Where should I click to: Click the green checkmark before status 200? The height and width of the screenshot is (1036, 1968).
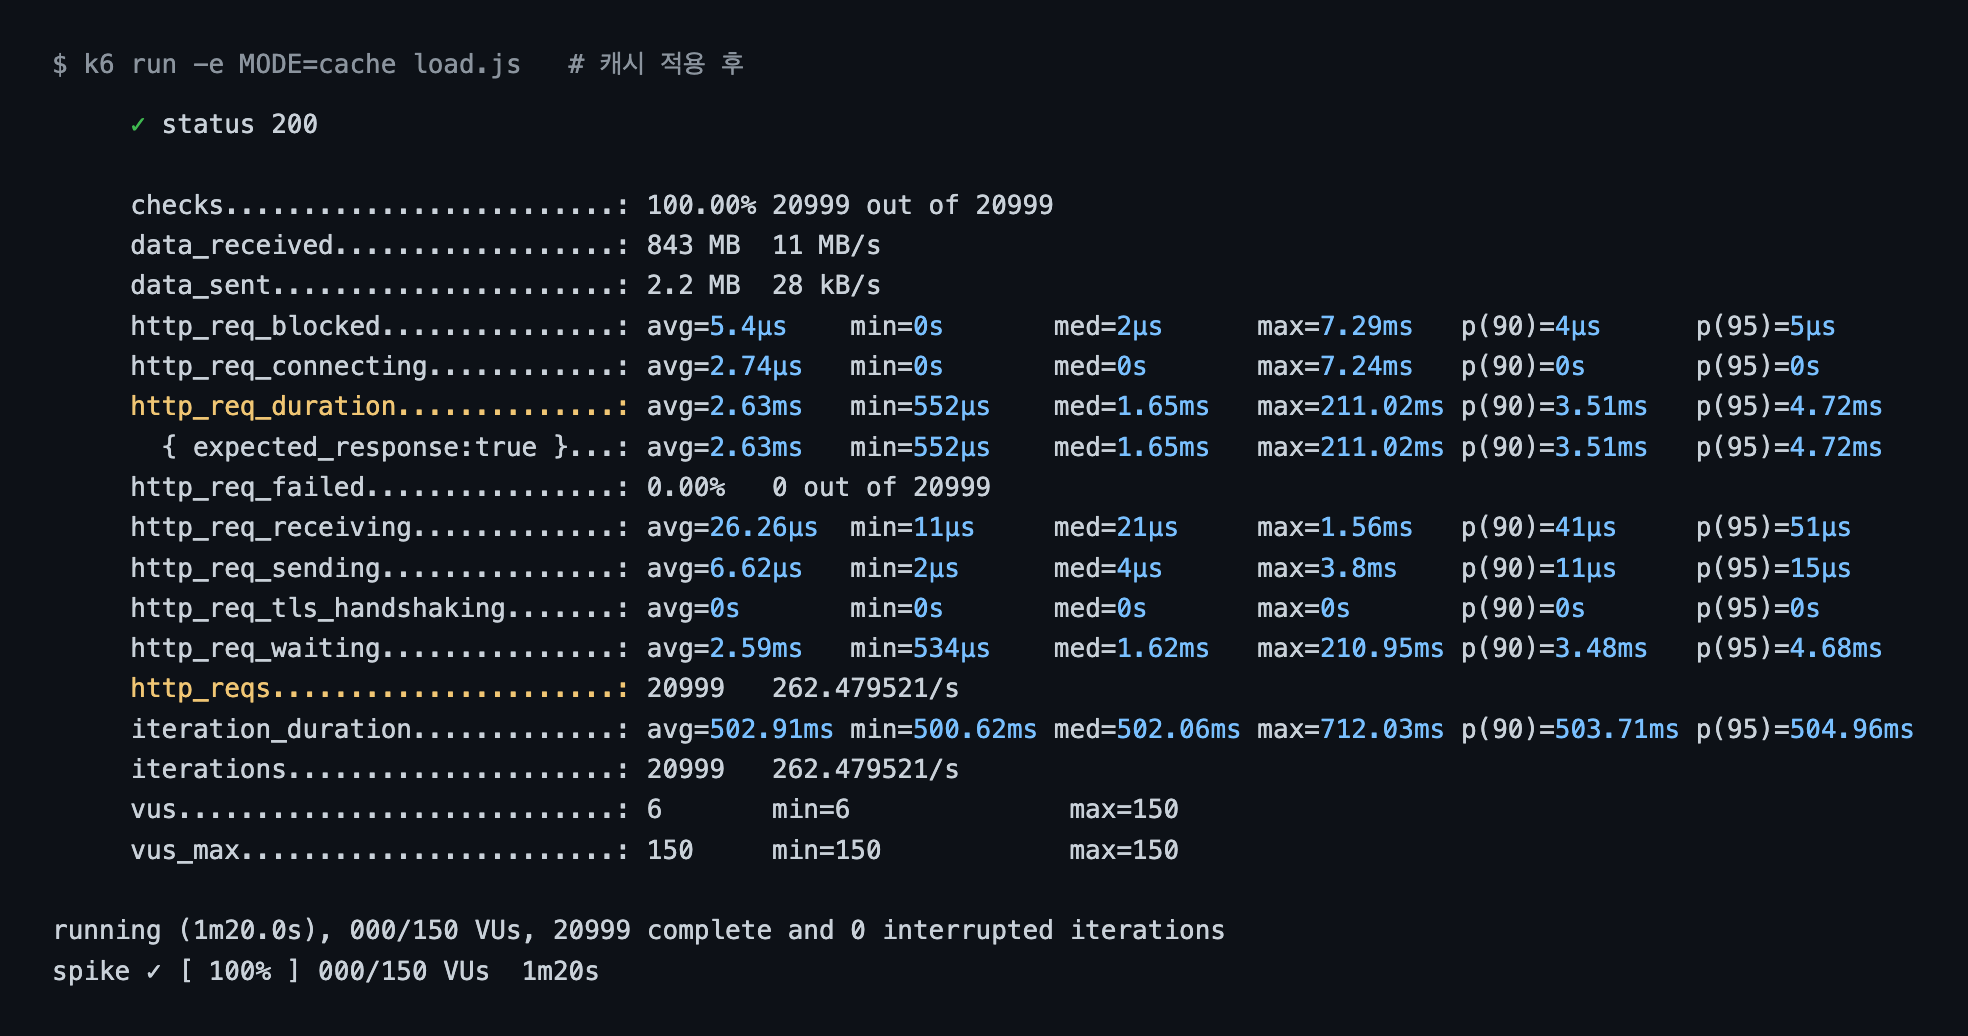point(138,125)
